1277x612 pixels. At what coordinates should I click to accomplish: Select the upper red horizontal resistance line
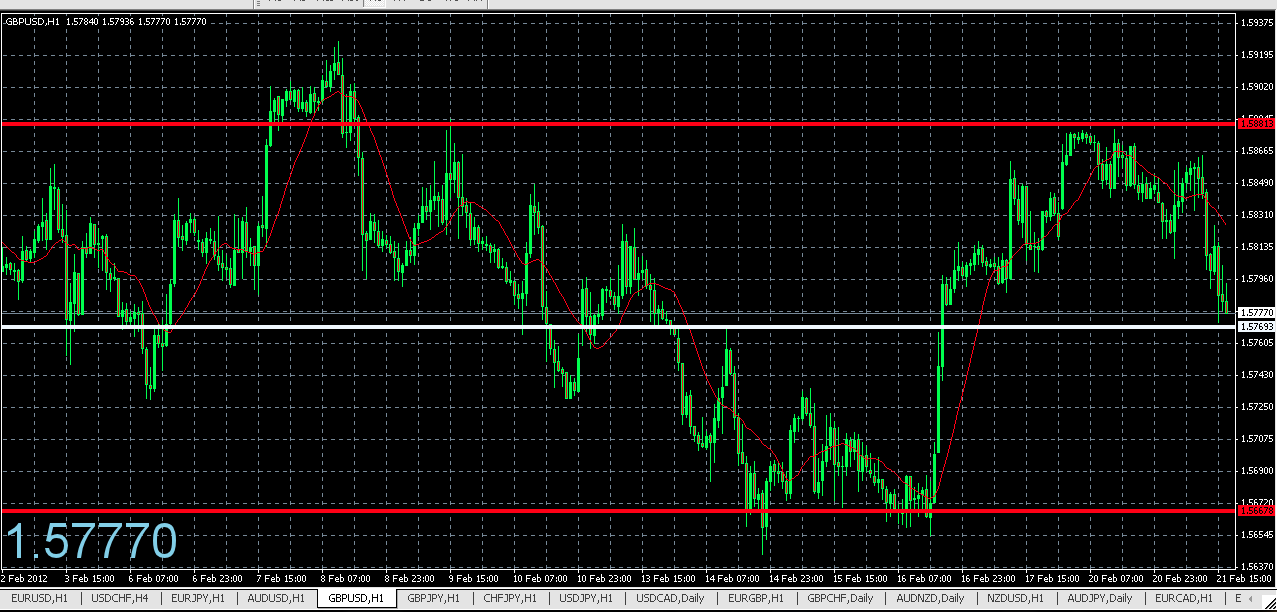[x=618, y=123]
